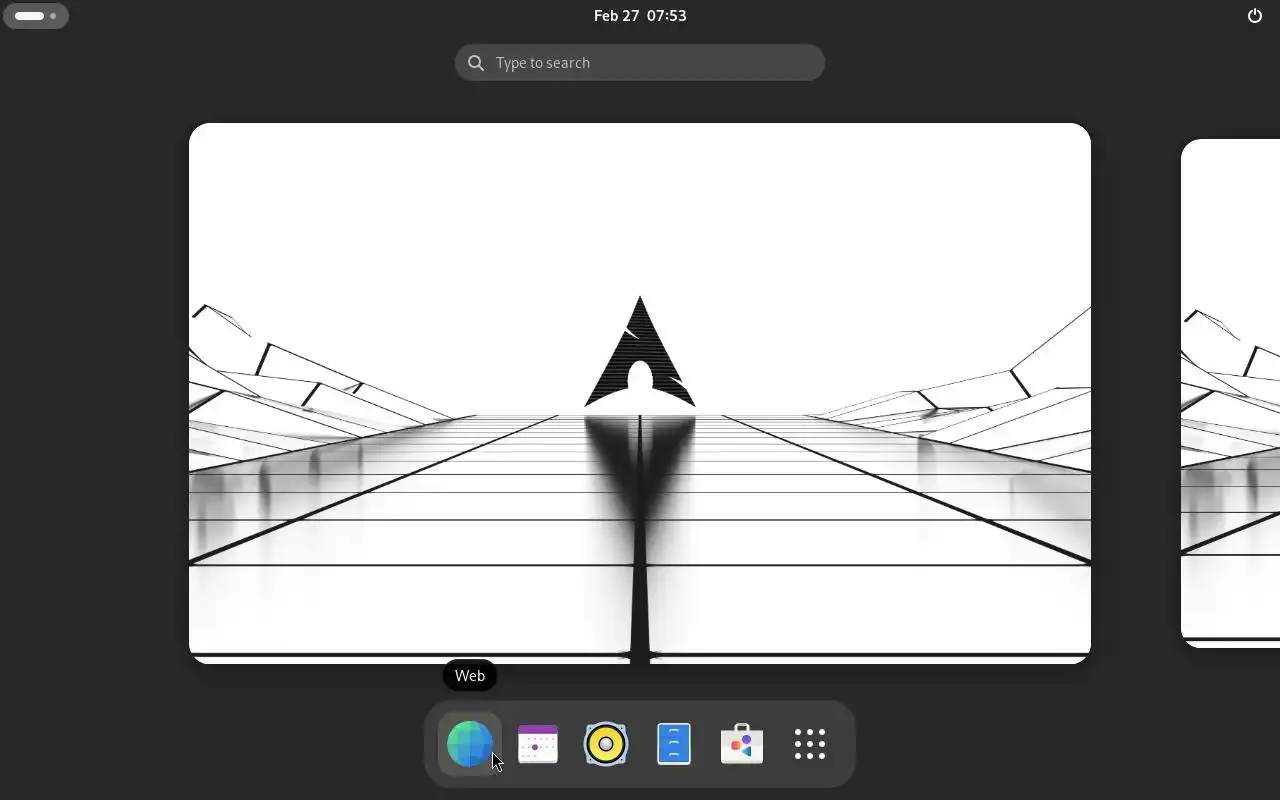The width and height of the screenshot is (1280, 800).
Task: Open the blue Files cabinet icon
Action: 674,744
